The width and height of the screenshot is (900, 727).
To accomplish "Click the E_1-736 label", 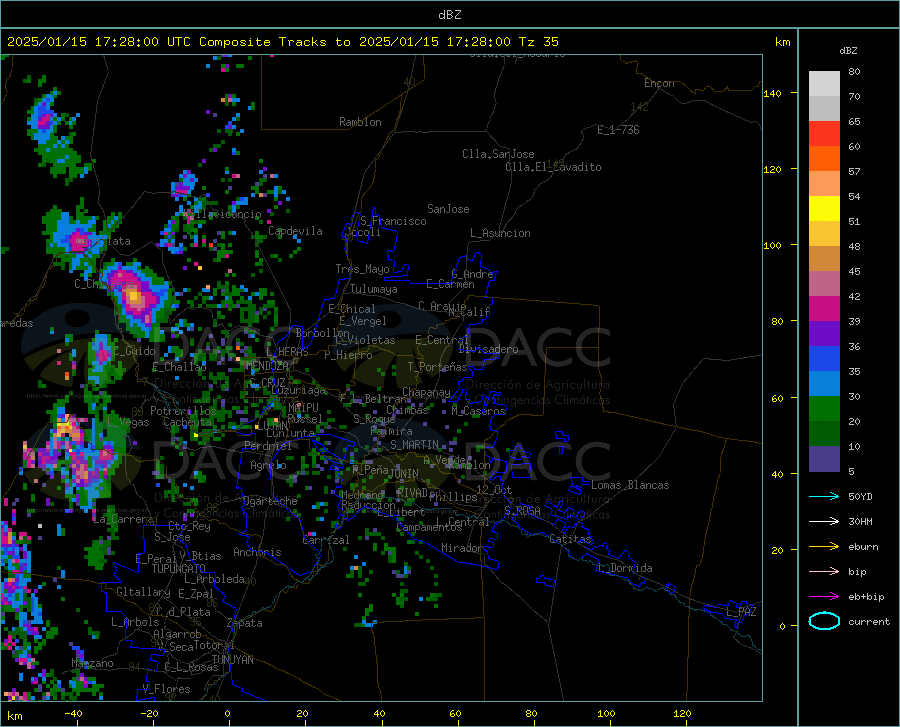I will tap(618, 130).
